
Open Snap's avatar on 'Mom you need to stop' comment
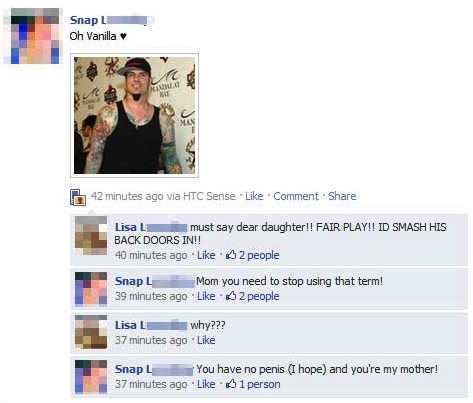tap(91, 289)
